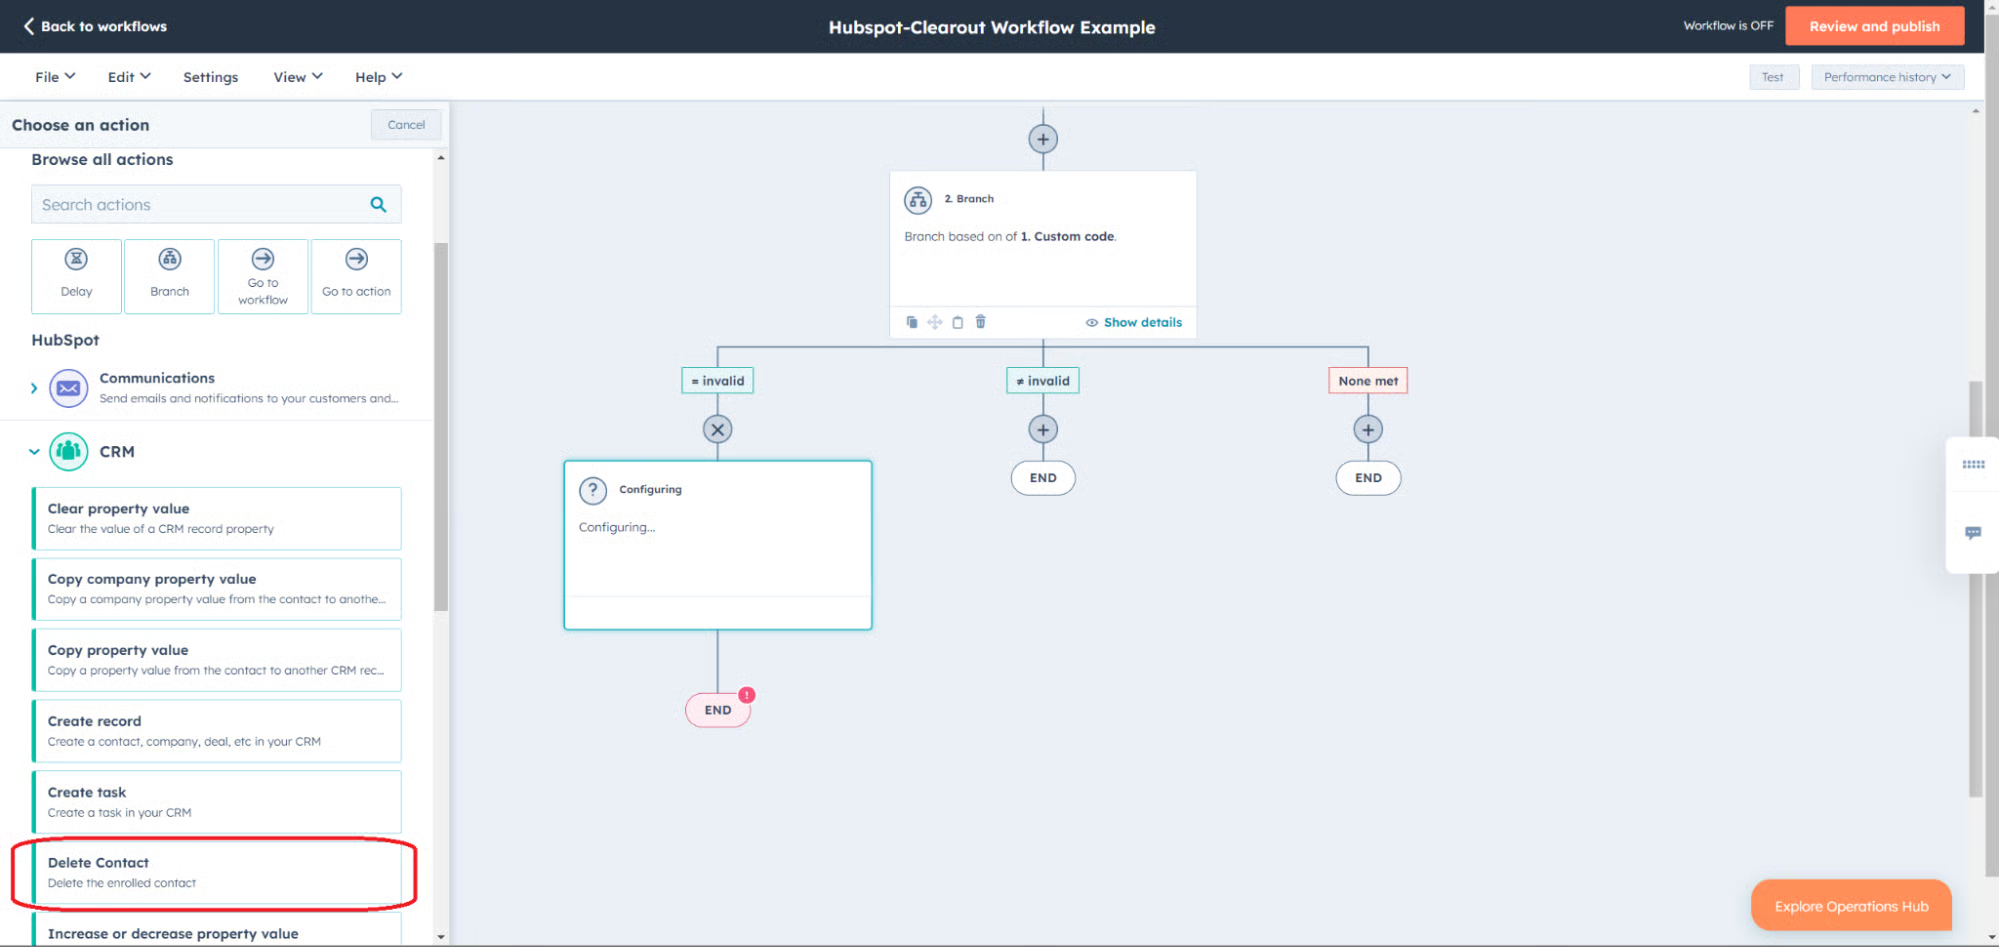Click the Go to action tile
Screen dimensions: 1999x947
[x=356, y=276]
